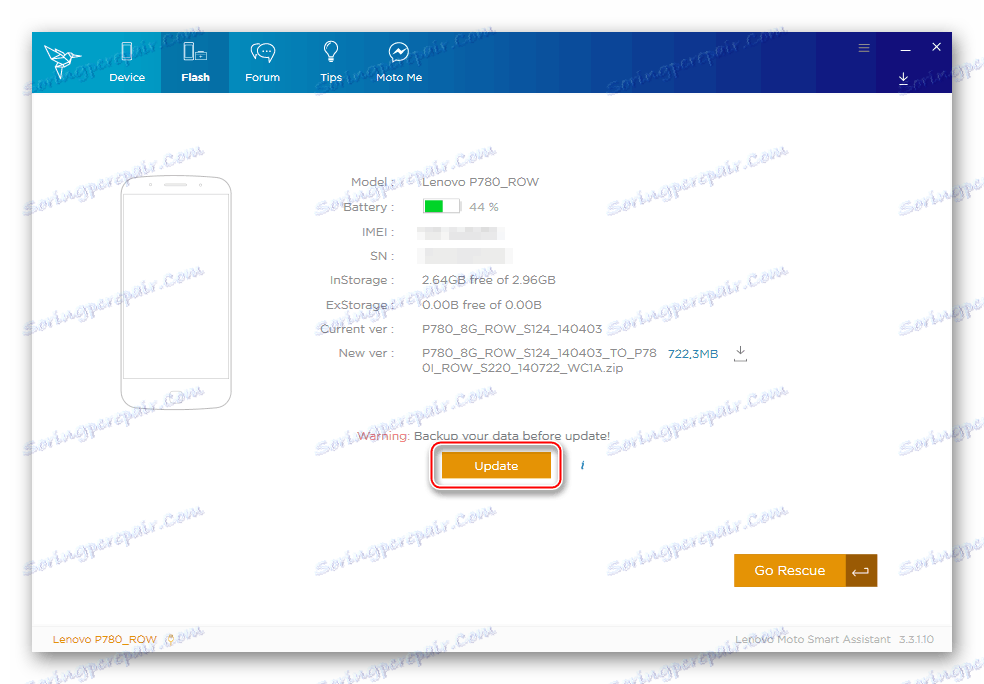This screenshot has width=984, height=684.
Task: Click the version number 3.3.1.10 text
Action: tap(916, 639)
